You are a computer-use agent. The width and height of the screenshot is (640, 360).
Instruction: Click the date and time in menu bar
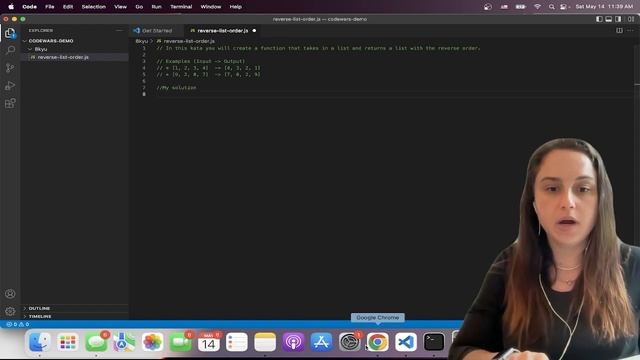click(604, 7)
